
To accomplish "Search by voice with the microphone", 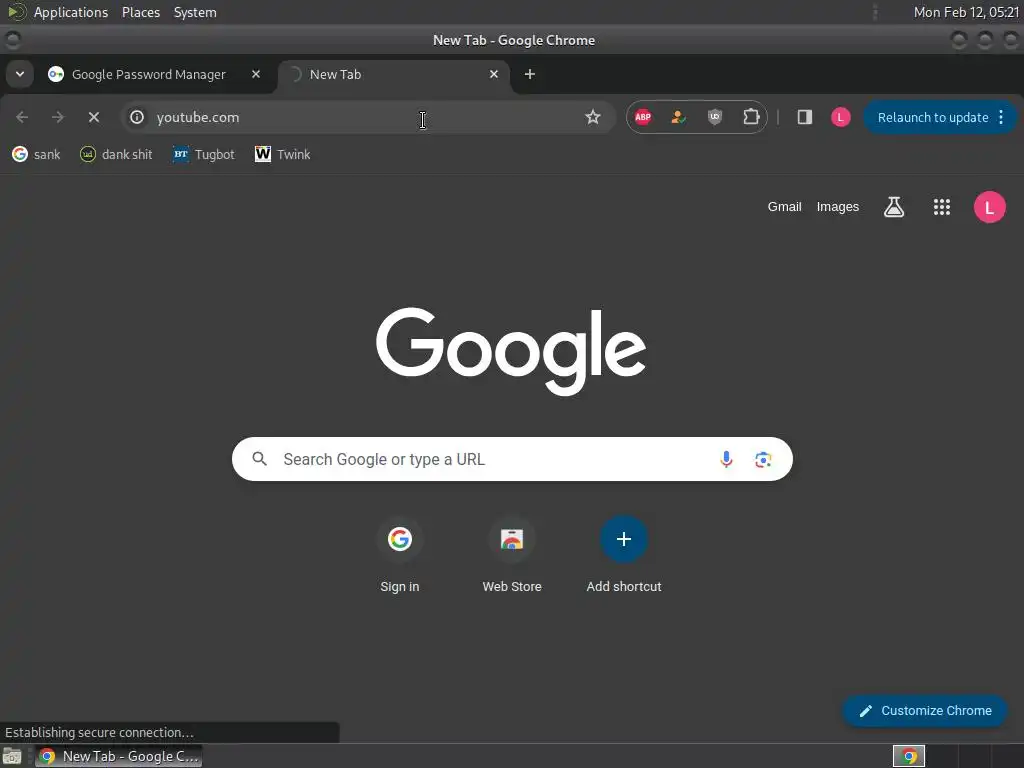I will coord(726,459).
